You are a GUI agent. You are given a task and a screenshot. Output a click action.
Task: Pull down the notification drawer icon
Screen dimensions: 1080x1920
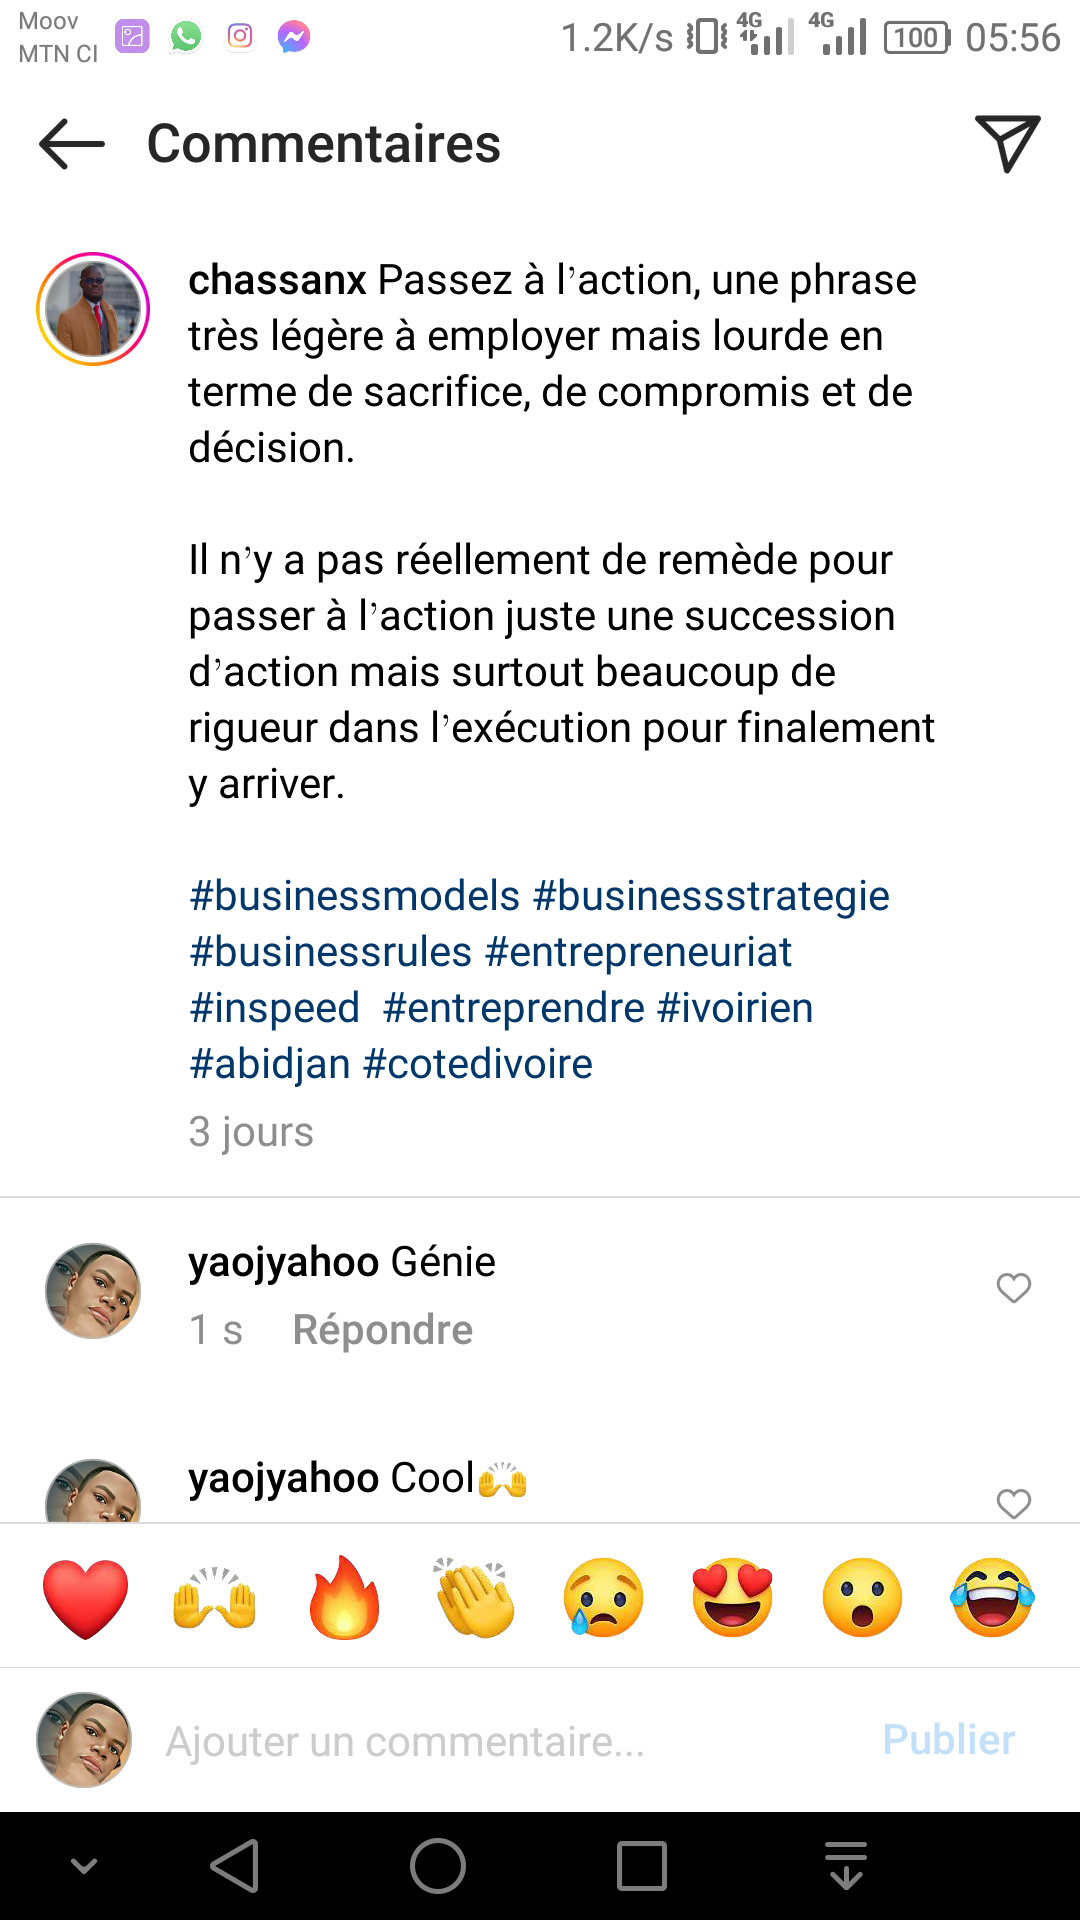tap(846, 1866)
